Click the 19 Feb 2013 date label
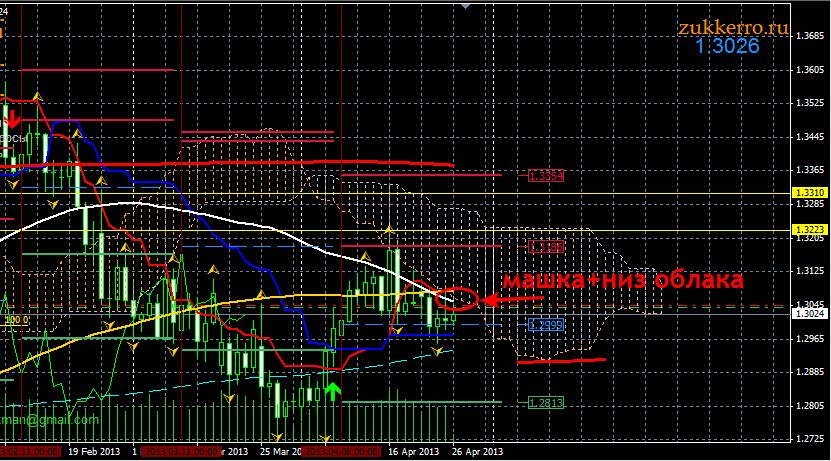The height and width of the screenshot is (461, 831). (x=94, y=452)
